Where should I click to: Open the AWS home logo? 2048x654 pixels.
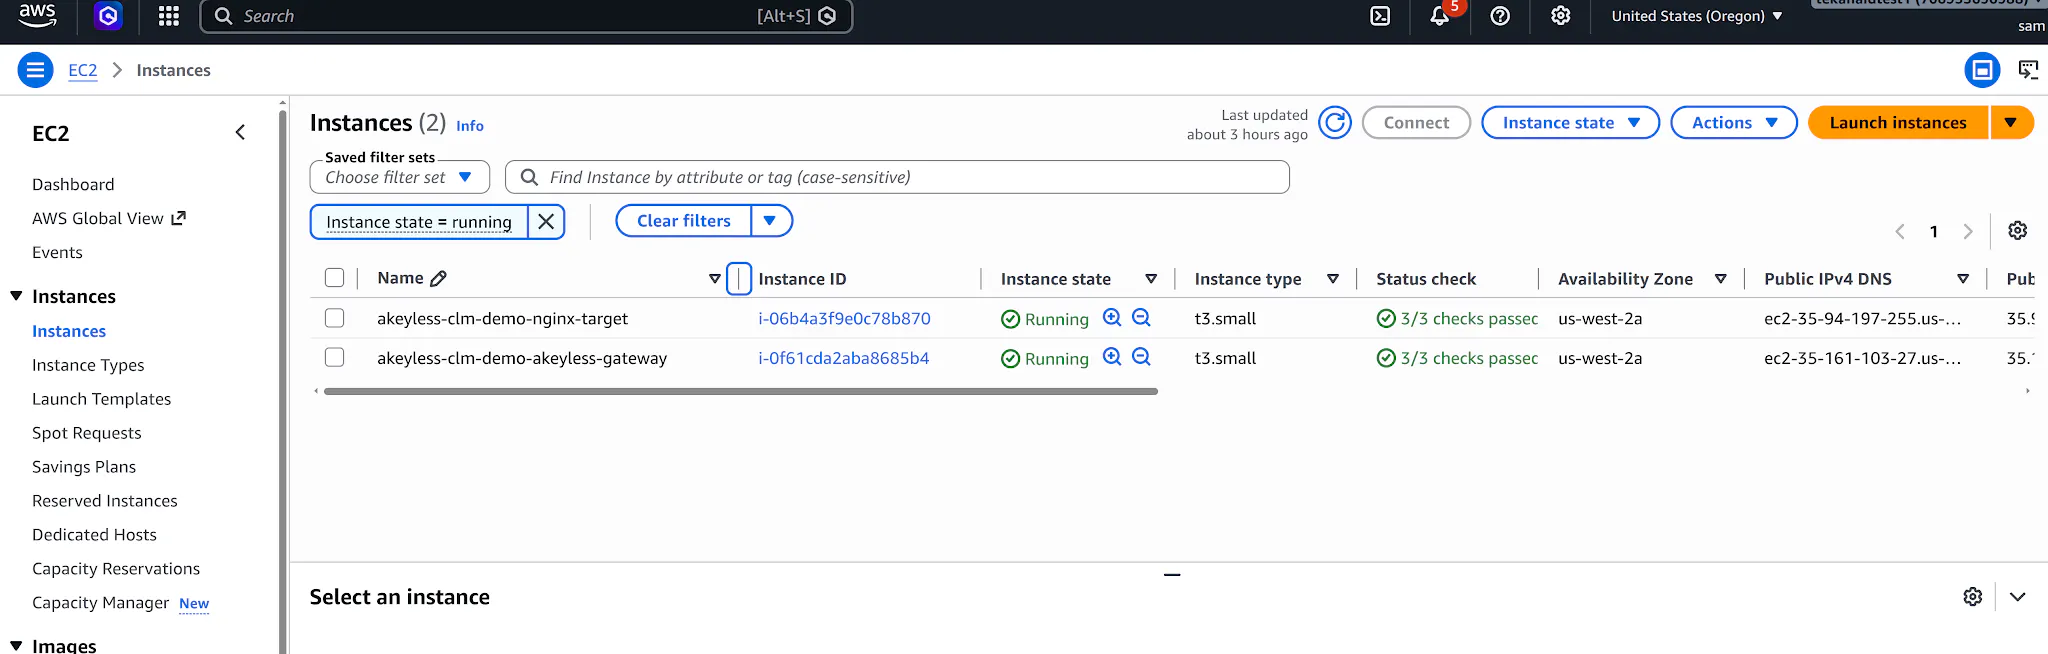(37, 14)
